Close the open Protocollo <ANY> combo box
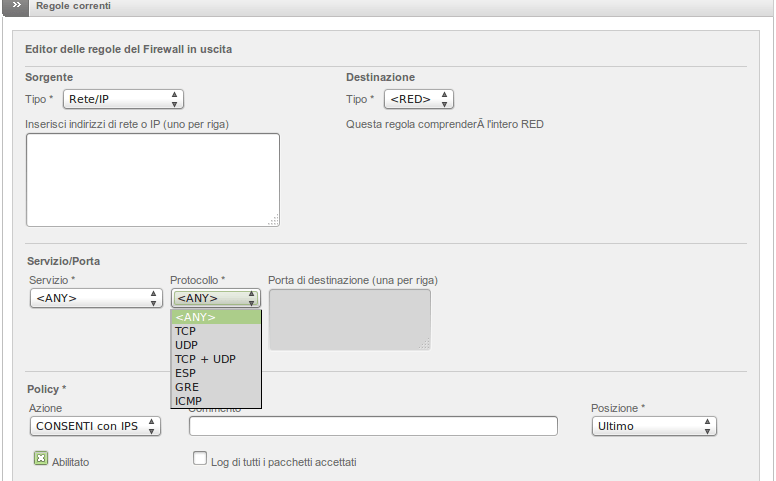 (x=216, y=298)
